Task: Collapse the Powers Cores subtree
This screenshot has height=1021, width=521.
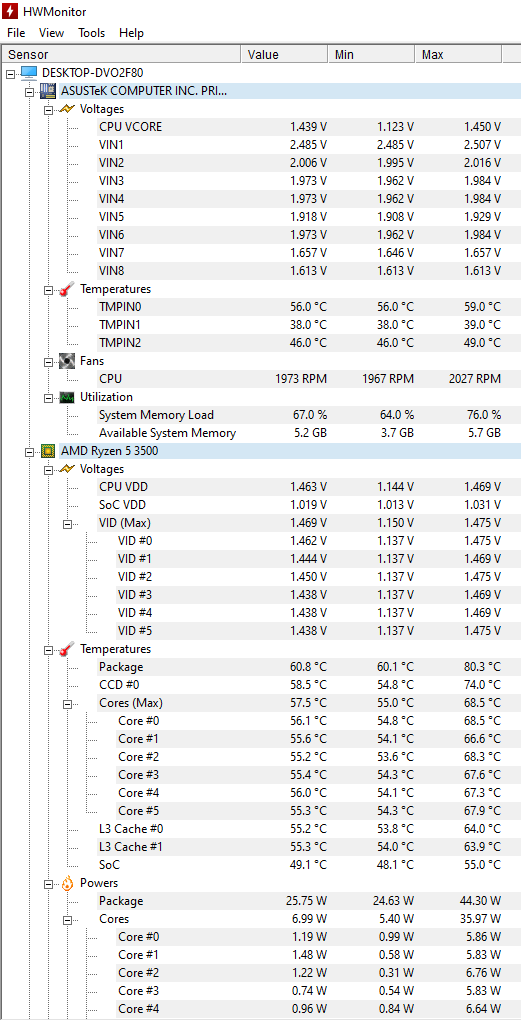Action: 67,919
